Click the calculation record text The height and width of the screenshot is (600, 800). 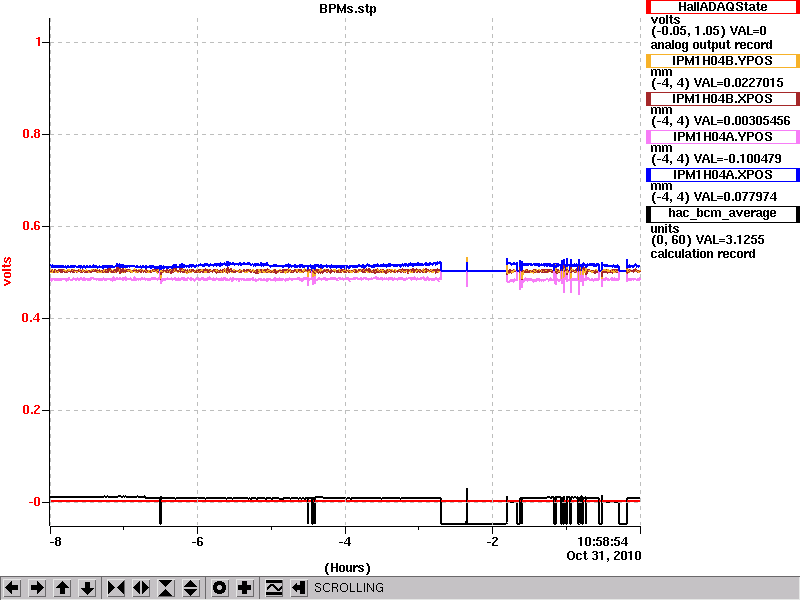(703, 254)
